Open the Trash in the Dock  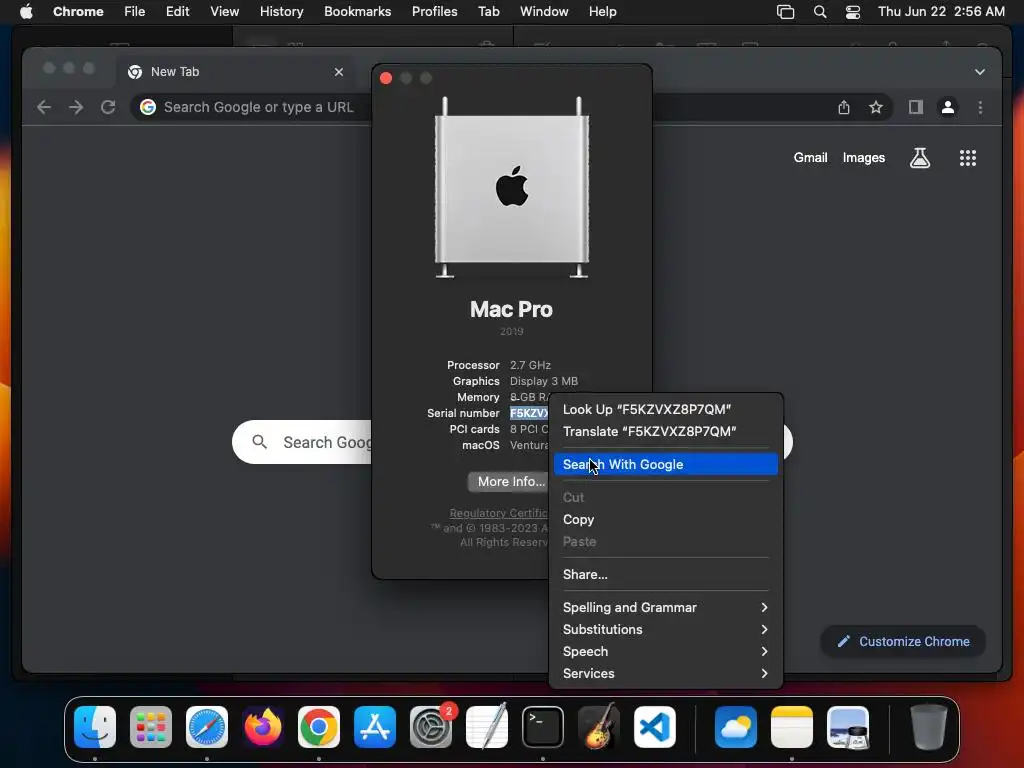click(928, 727)
